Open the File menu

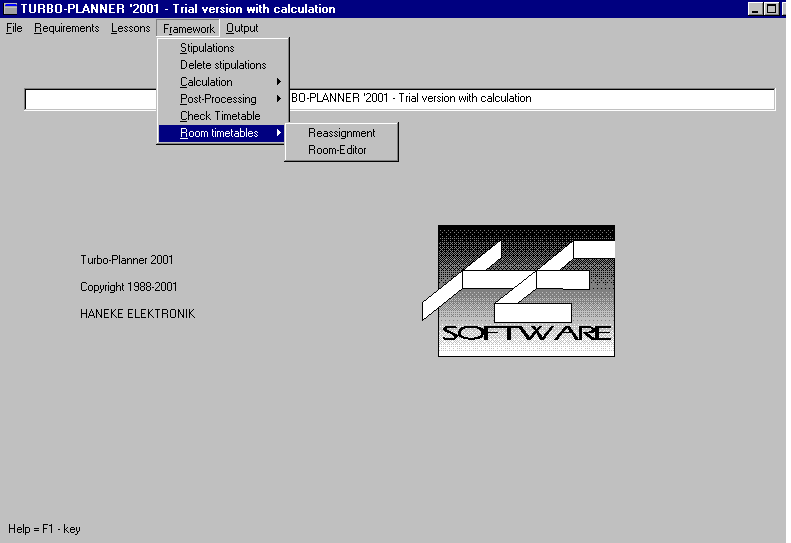click(14, 28)
